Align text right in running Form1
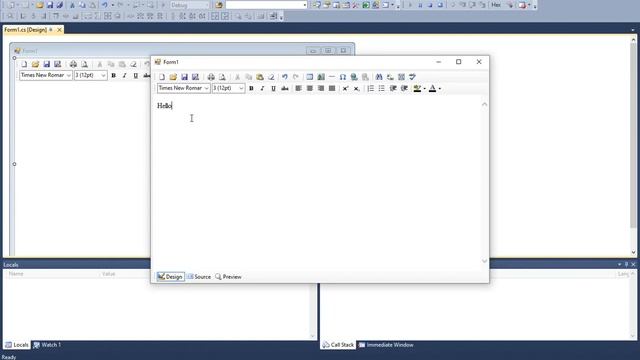 321,89
